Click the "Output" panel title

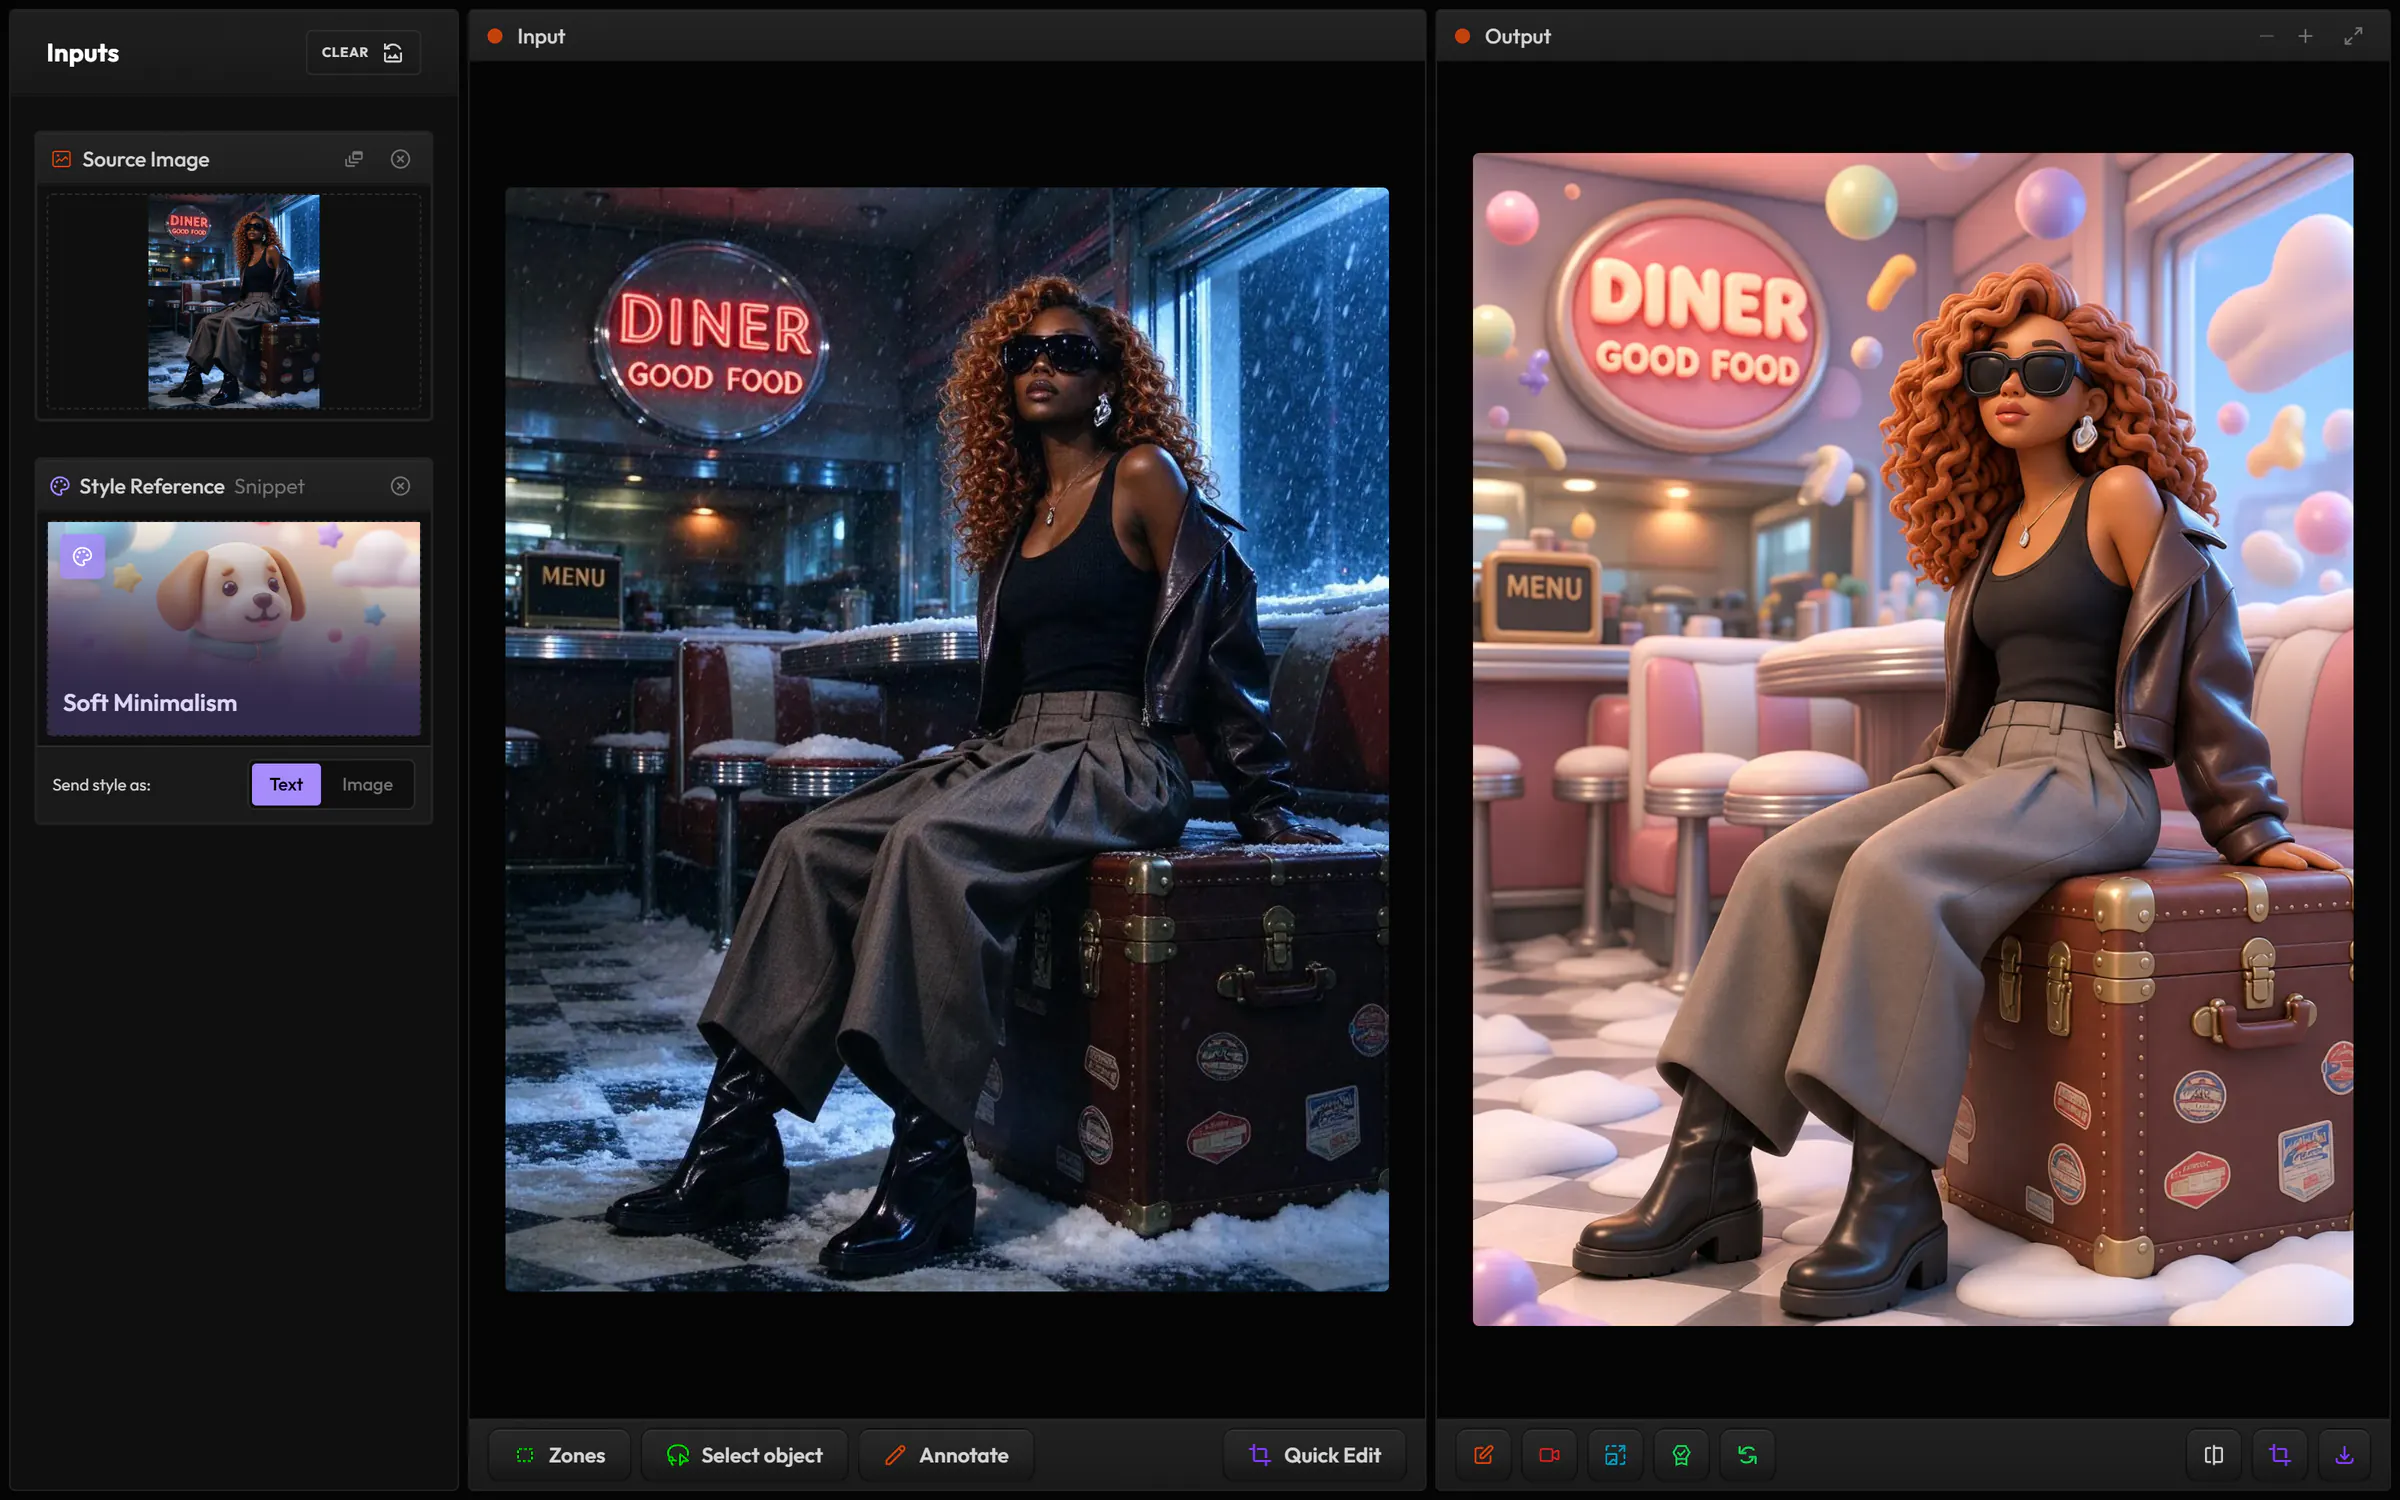1517,37
